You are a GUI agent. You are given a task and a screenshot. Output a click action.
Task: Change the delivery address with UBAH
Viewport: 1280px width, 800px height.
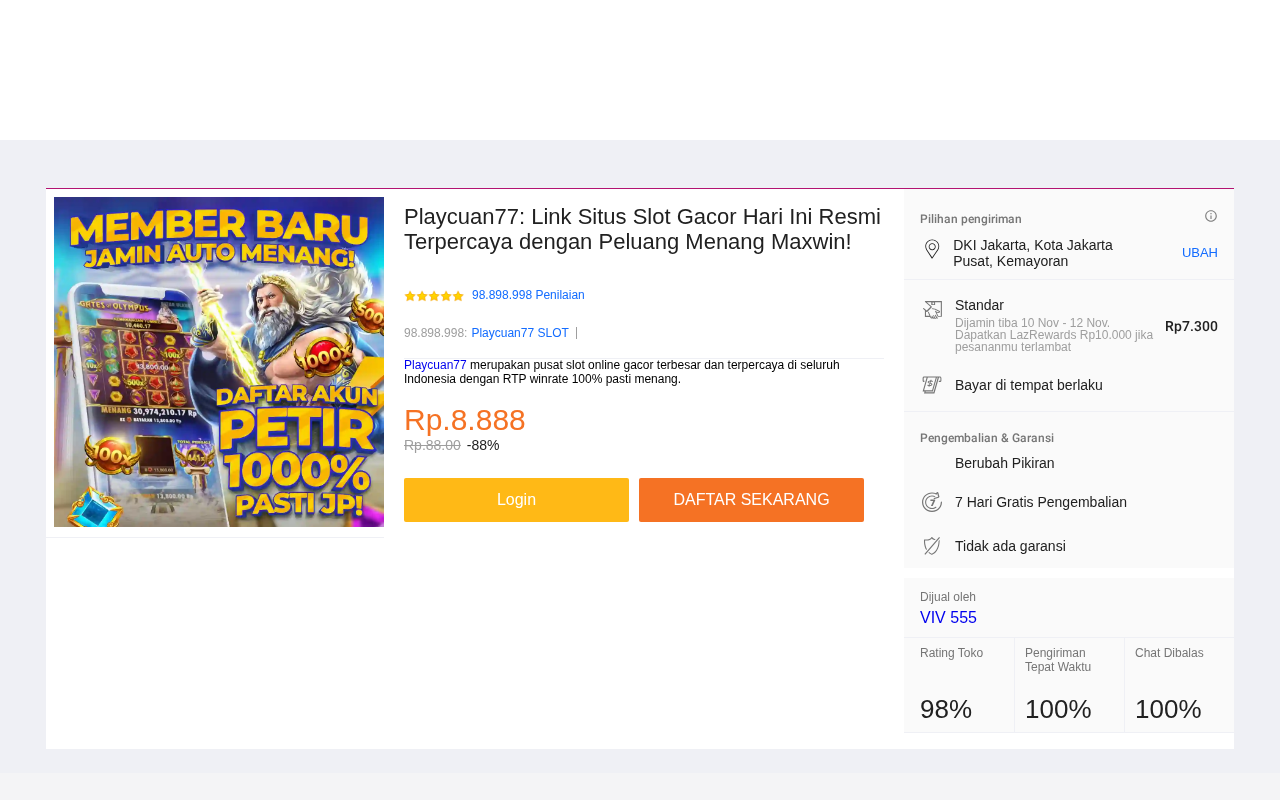(1200, 253)
